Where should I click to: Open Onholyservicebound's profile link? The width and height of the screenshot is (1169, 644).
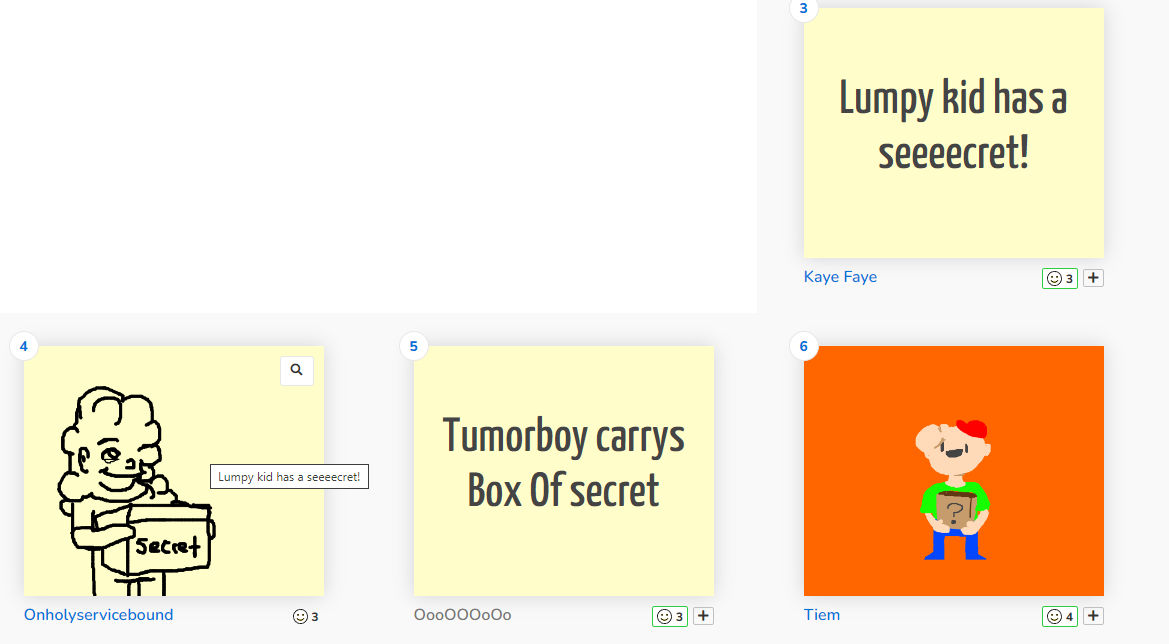click(x=98, y=615)
